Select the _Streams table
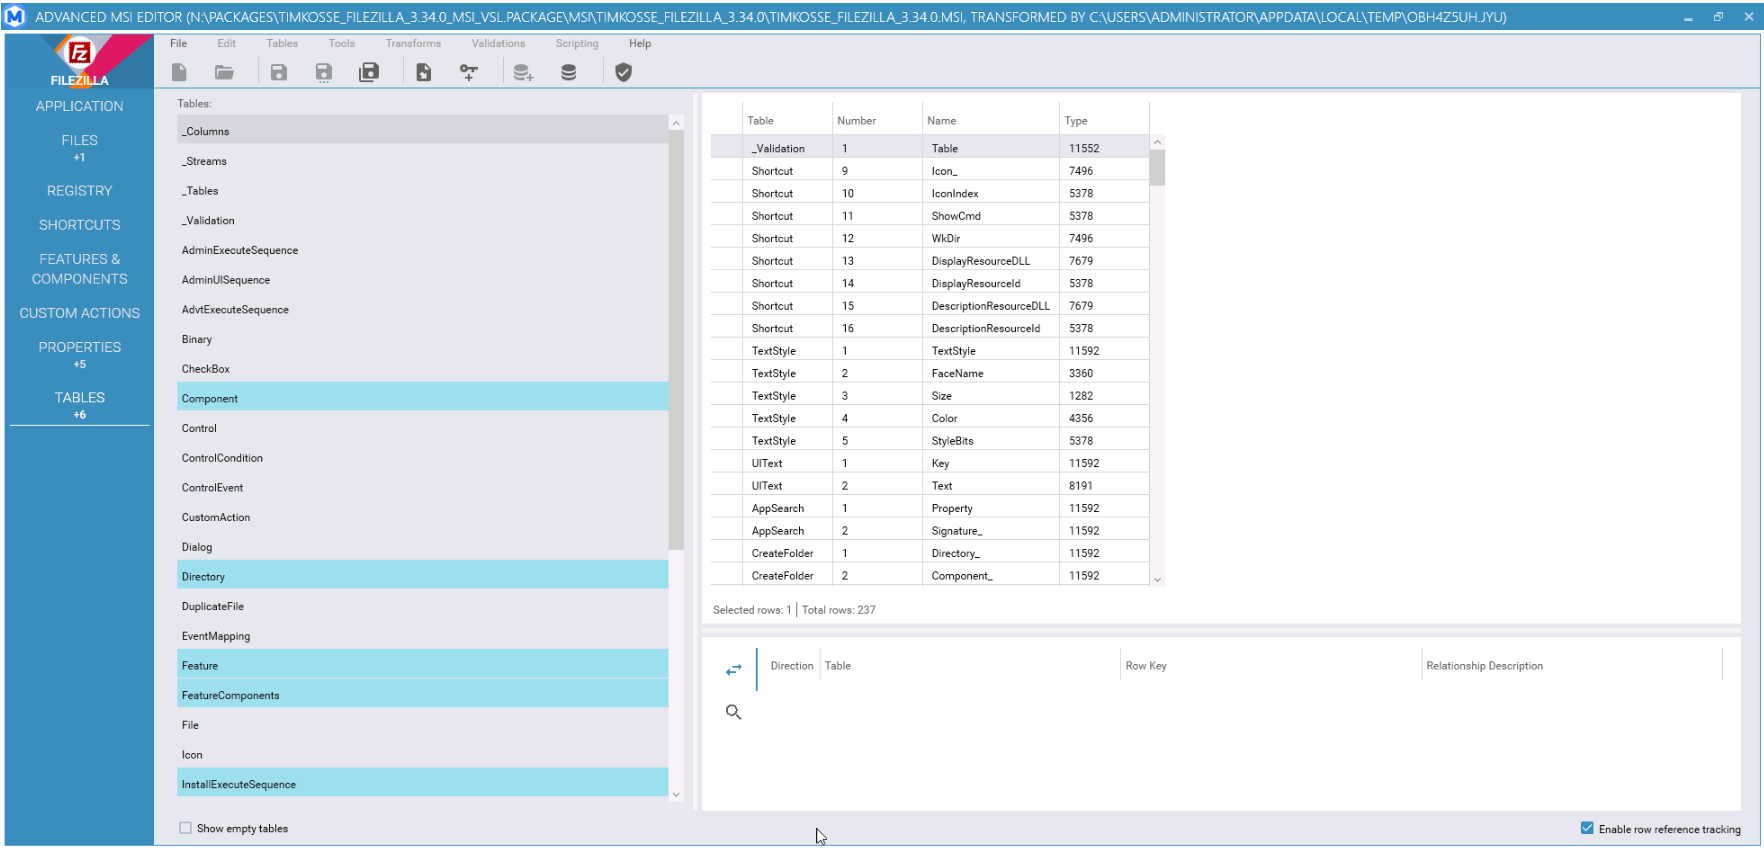Viewport: 1764px width, 849px height. pyautogui.click(x=423, y=161)
